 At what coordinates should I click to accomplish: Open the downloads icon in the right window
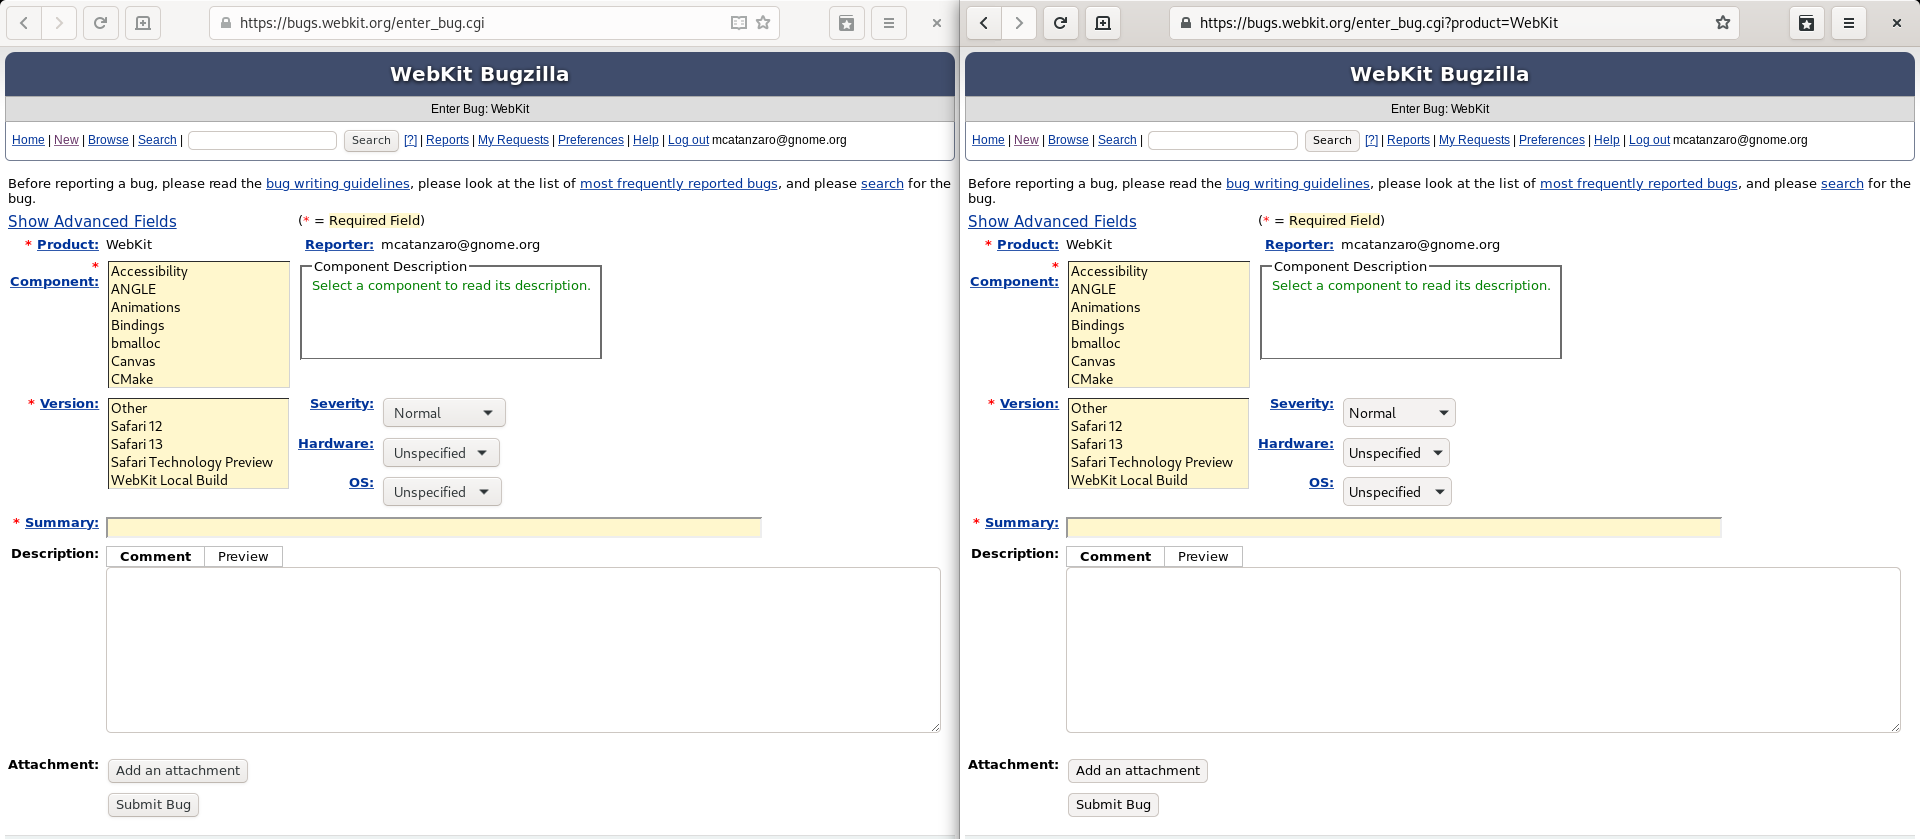(1807, 23)
